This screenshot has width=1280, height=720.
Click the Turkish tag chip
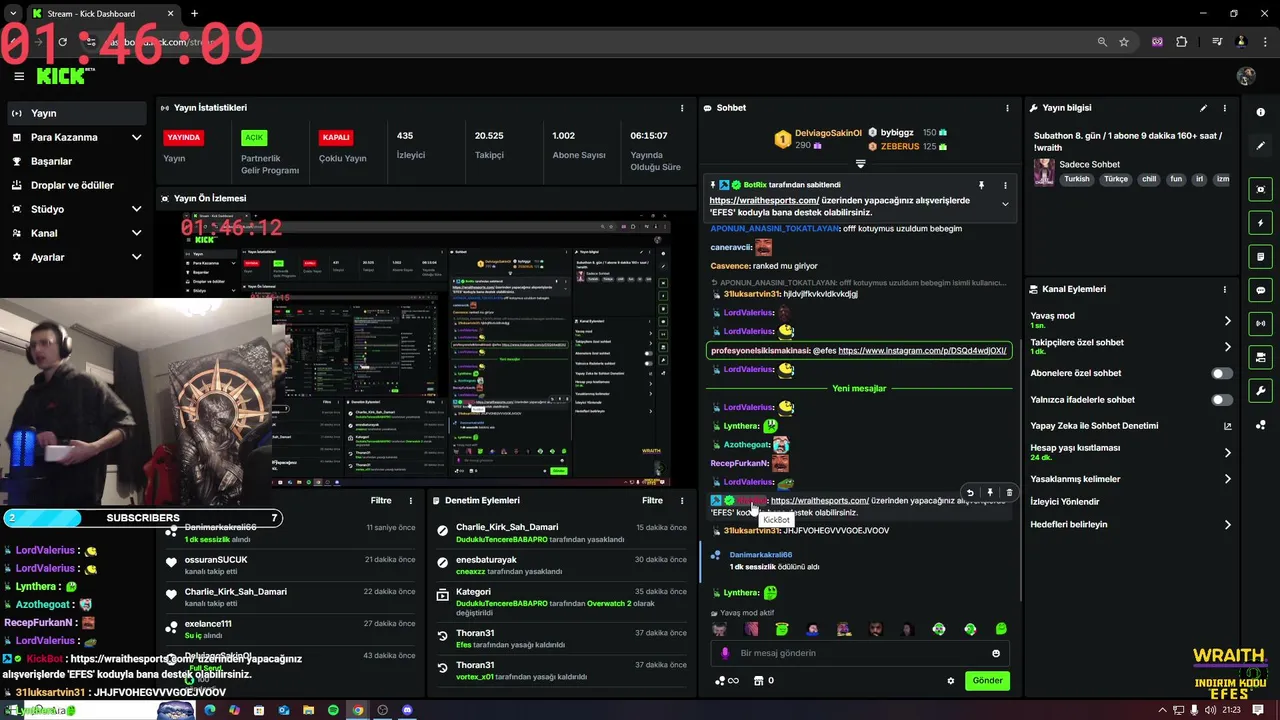1077,180
